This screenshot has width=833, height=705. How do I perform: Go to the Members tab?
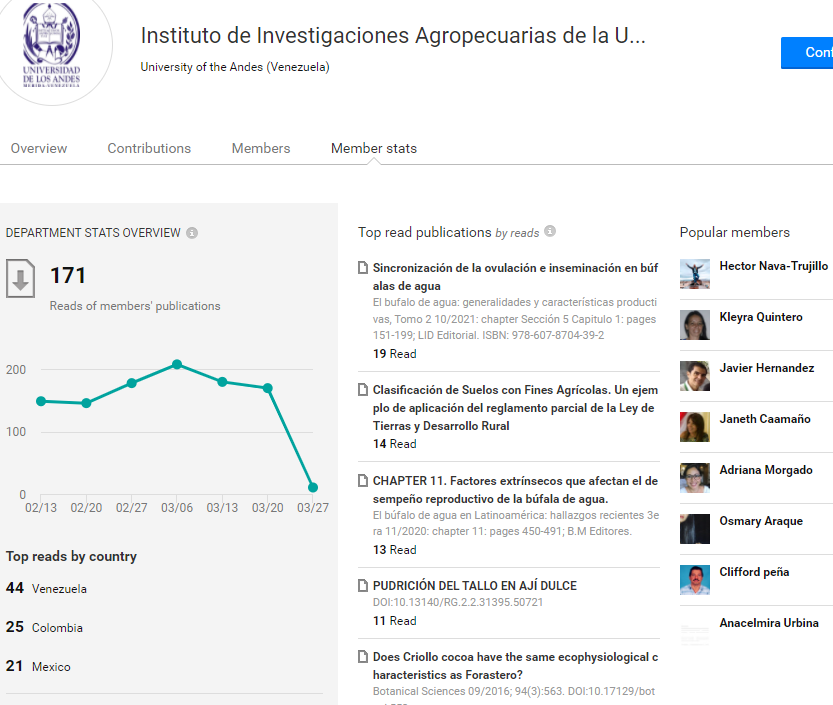click(x=261, y=148)
